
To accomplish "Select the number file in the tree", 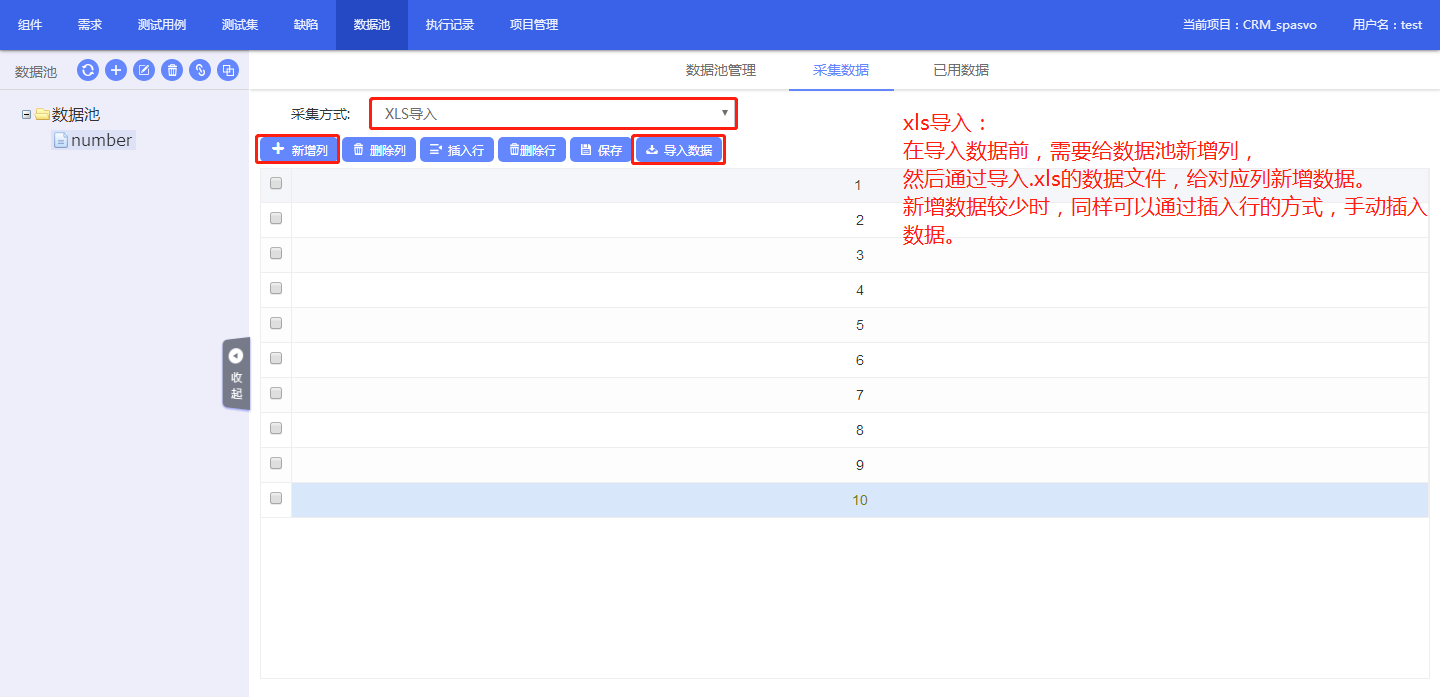I will click(x=101, y=141).
